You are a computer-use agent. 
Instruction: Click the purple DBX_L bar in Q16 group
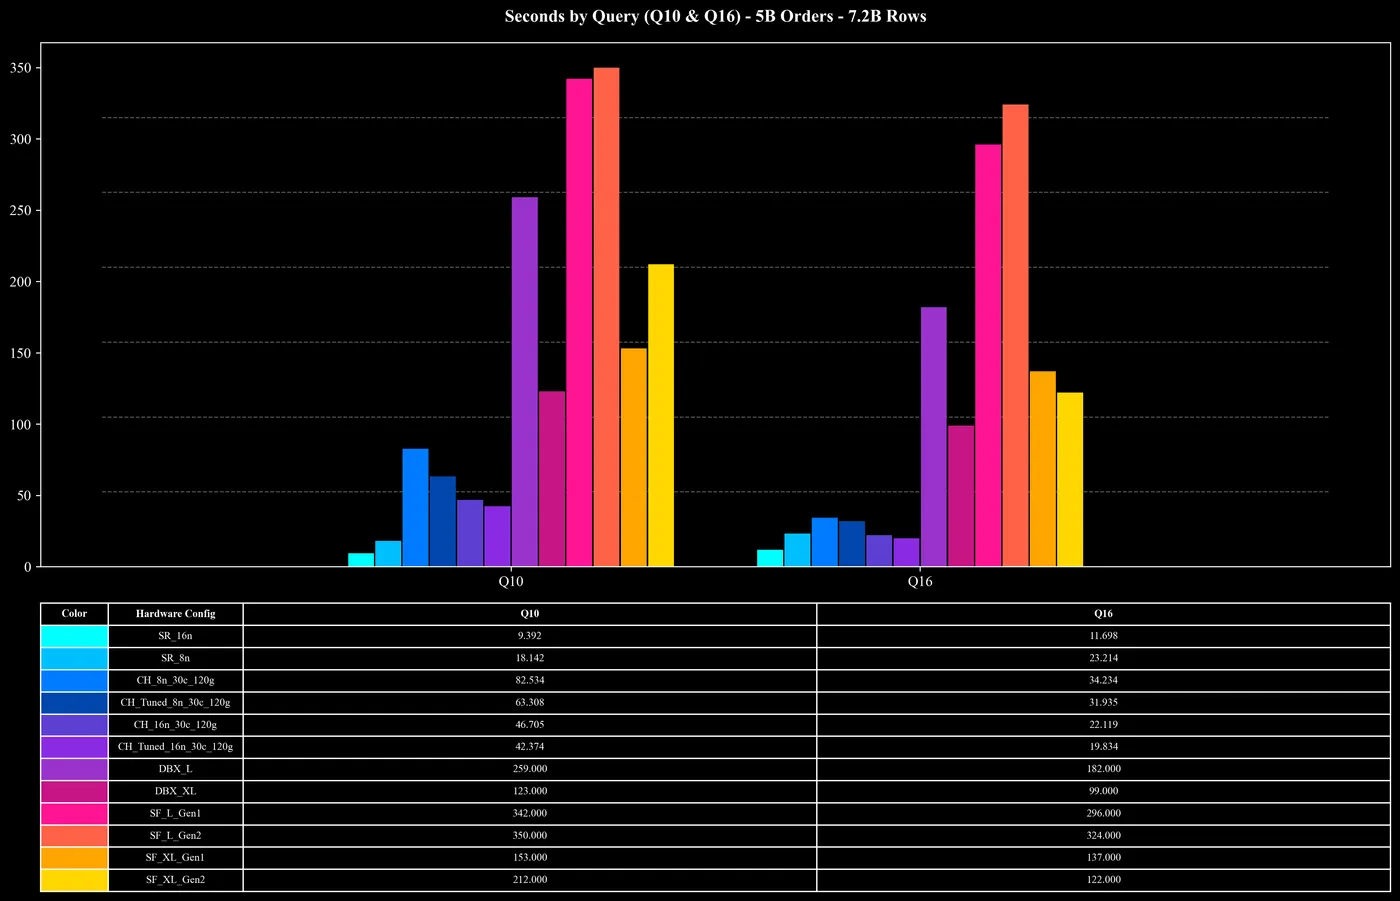click(934, 437)
